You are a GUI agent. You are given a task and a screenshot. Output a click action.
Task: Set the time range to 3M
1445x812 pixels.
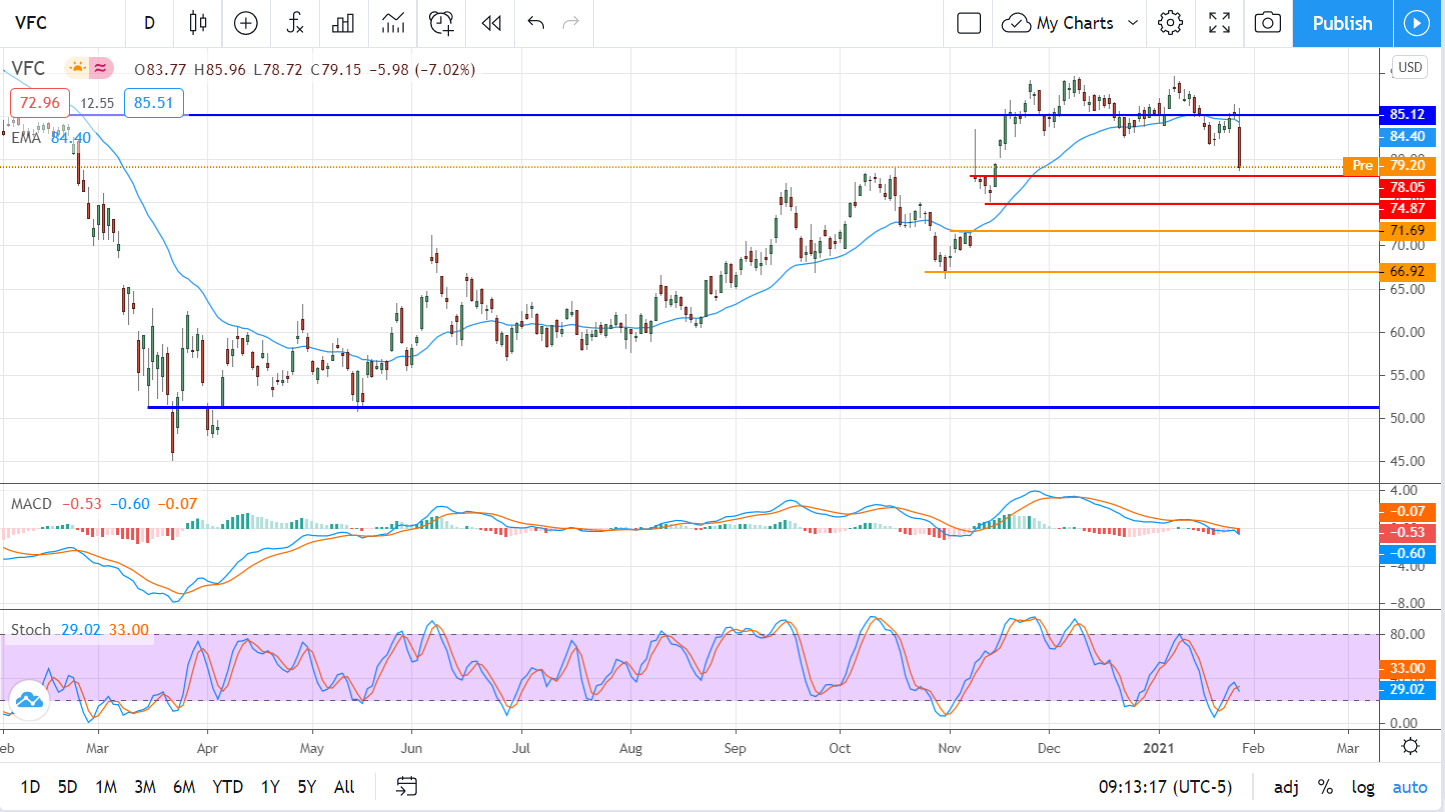(145, 787)
